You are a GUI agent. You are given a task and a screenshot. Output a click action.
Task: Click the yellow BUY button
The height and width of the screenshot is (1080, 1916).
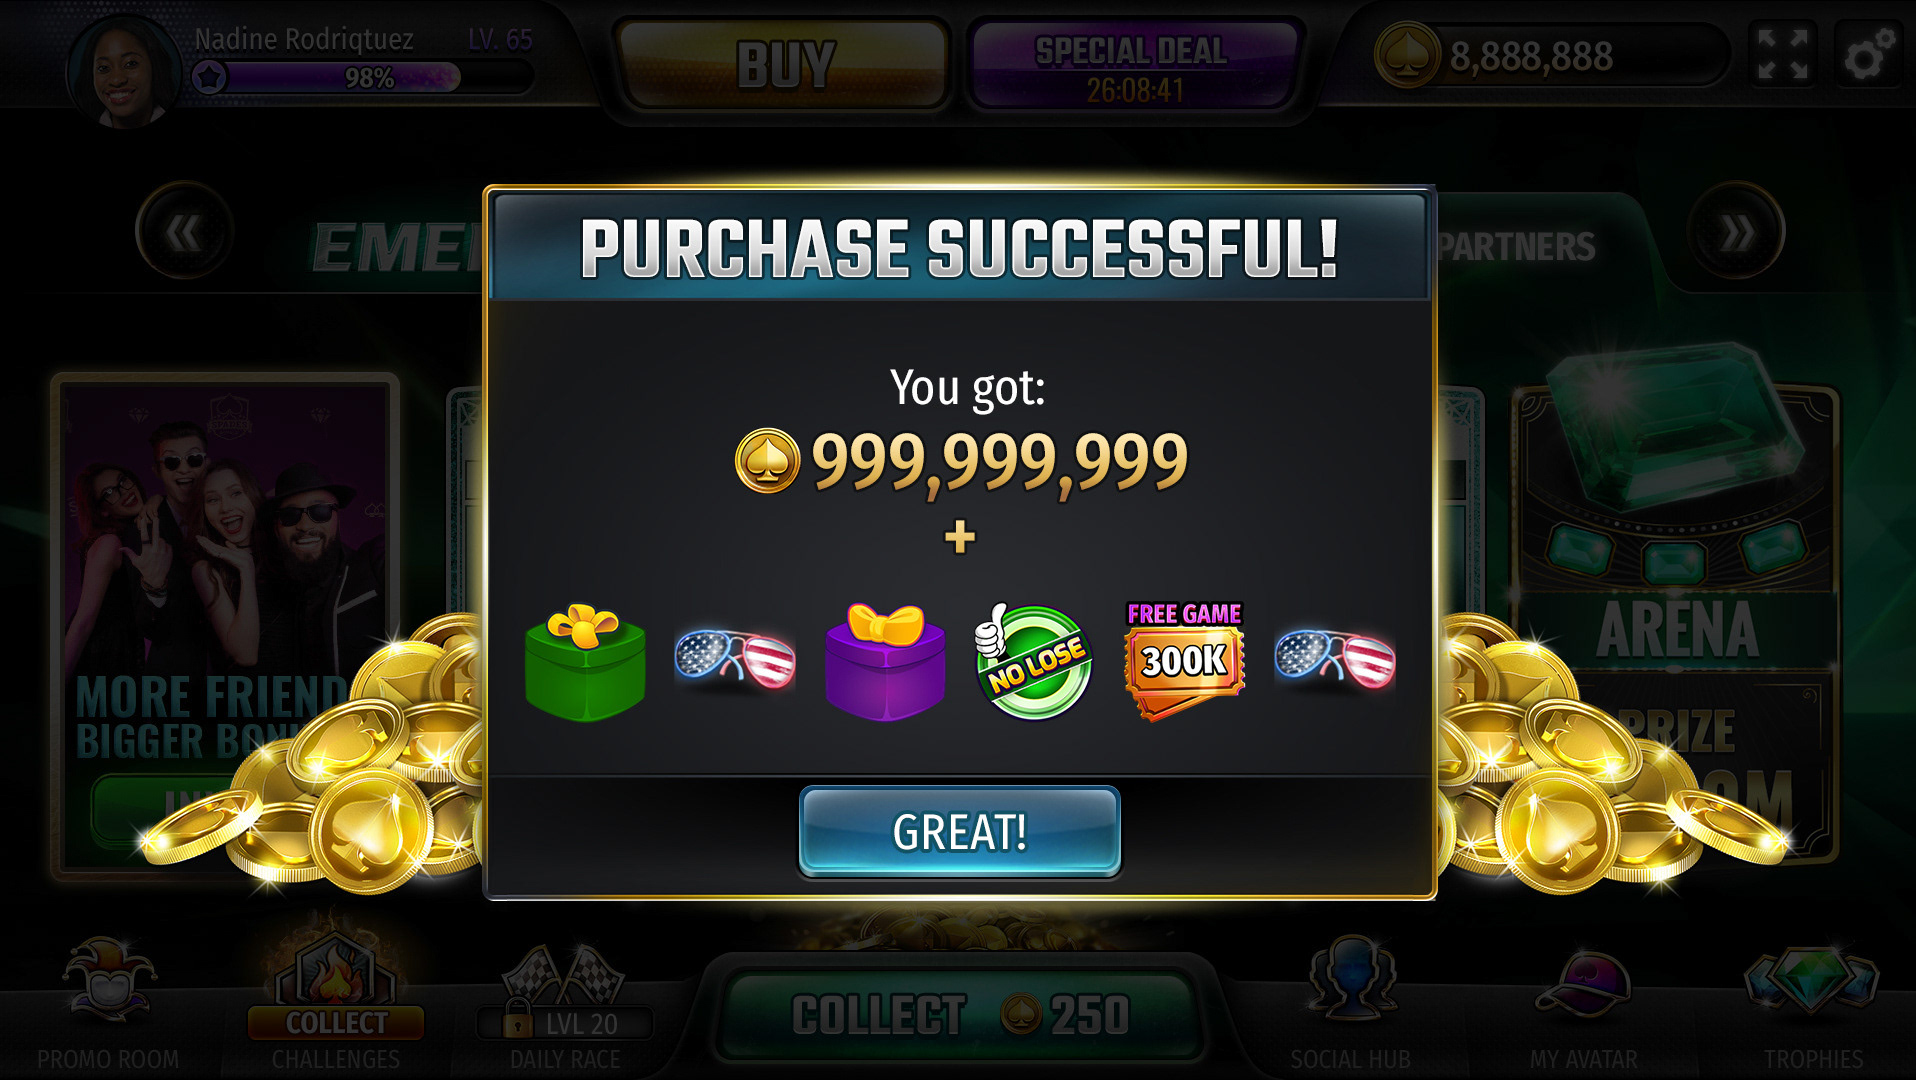[784, 64]
